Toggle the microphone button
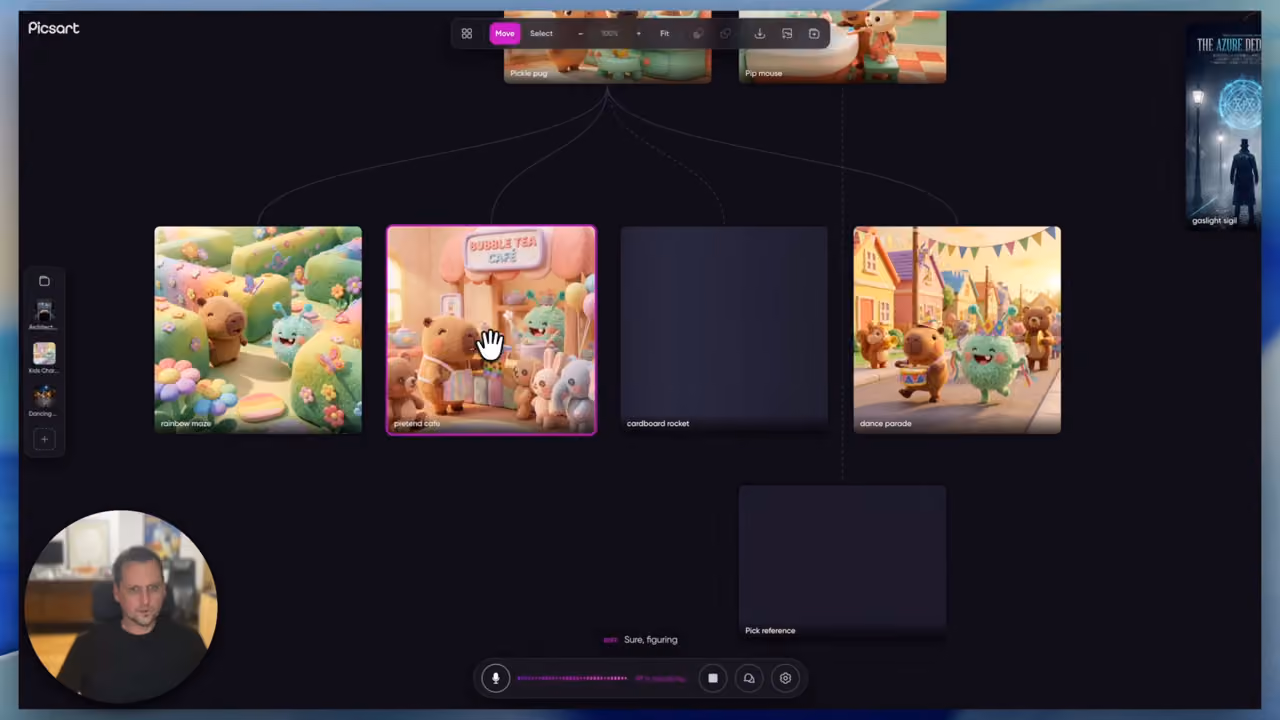1280x720 pixels. tap(495, 678)
